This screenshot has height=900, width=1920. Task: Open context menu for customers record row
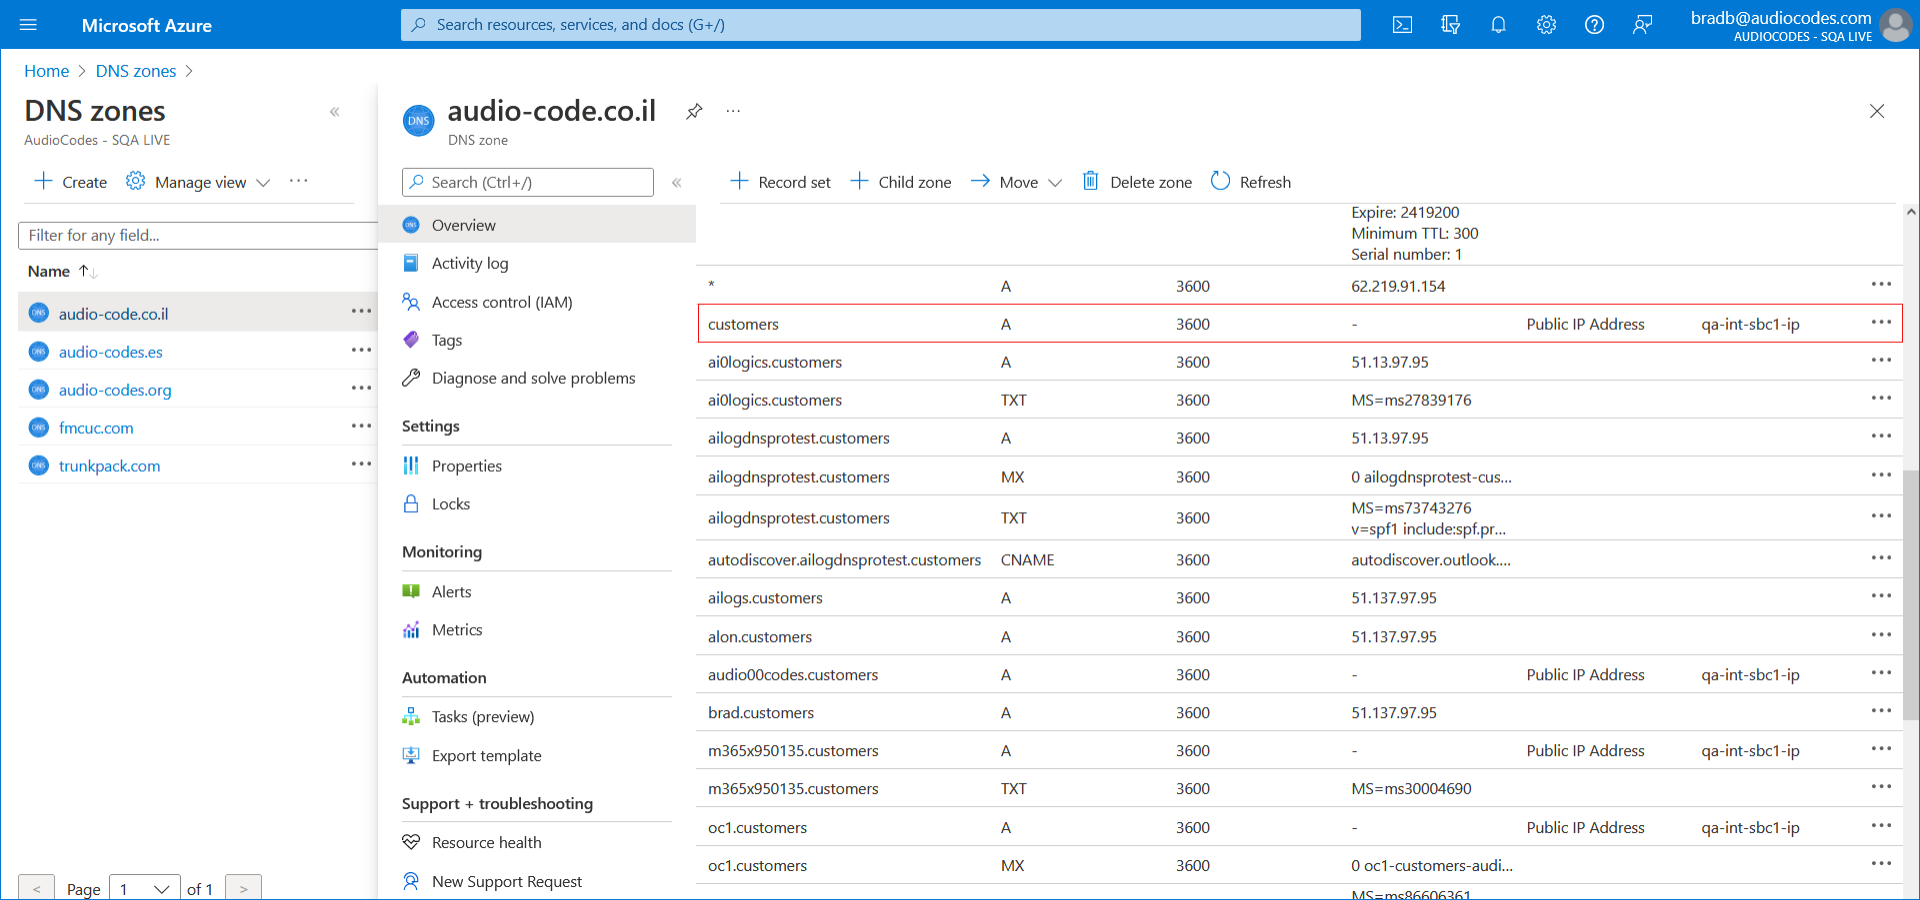(x=1881, y=322)
